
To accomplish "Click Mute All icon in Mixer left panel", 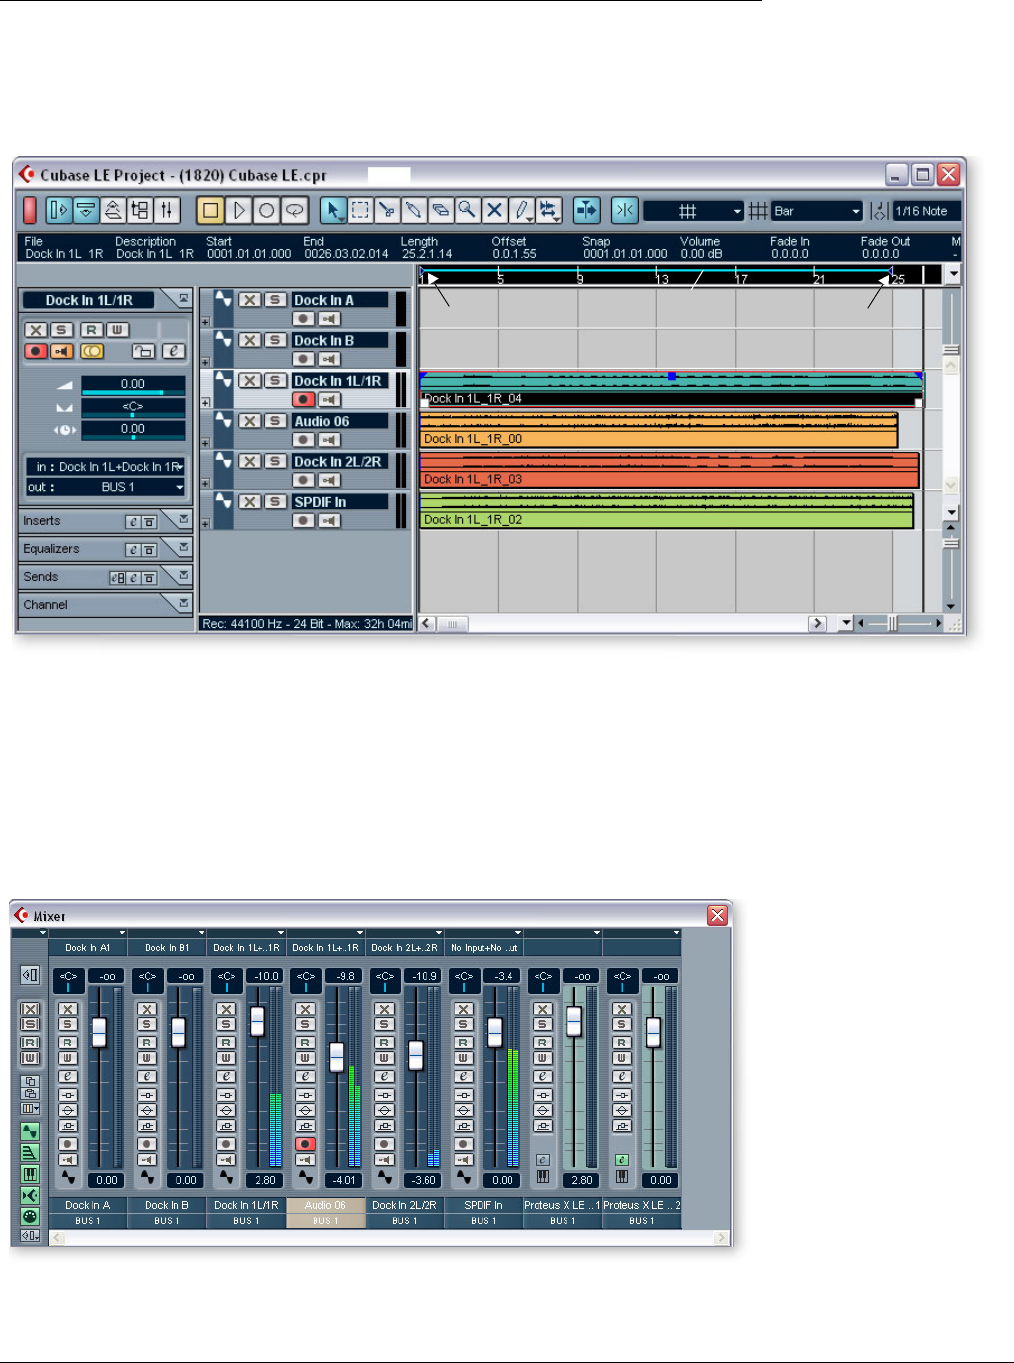I will [x=30, y=1010].
